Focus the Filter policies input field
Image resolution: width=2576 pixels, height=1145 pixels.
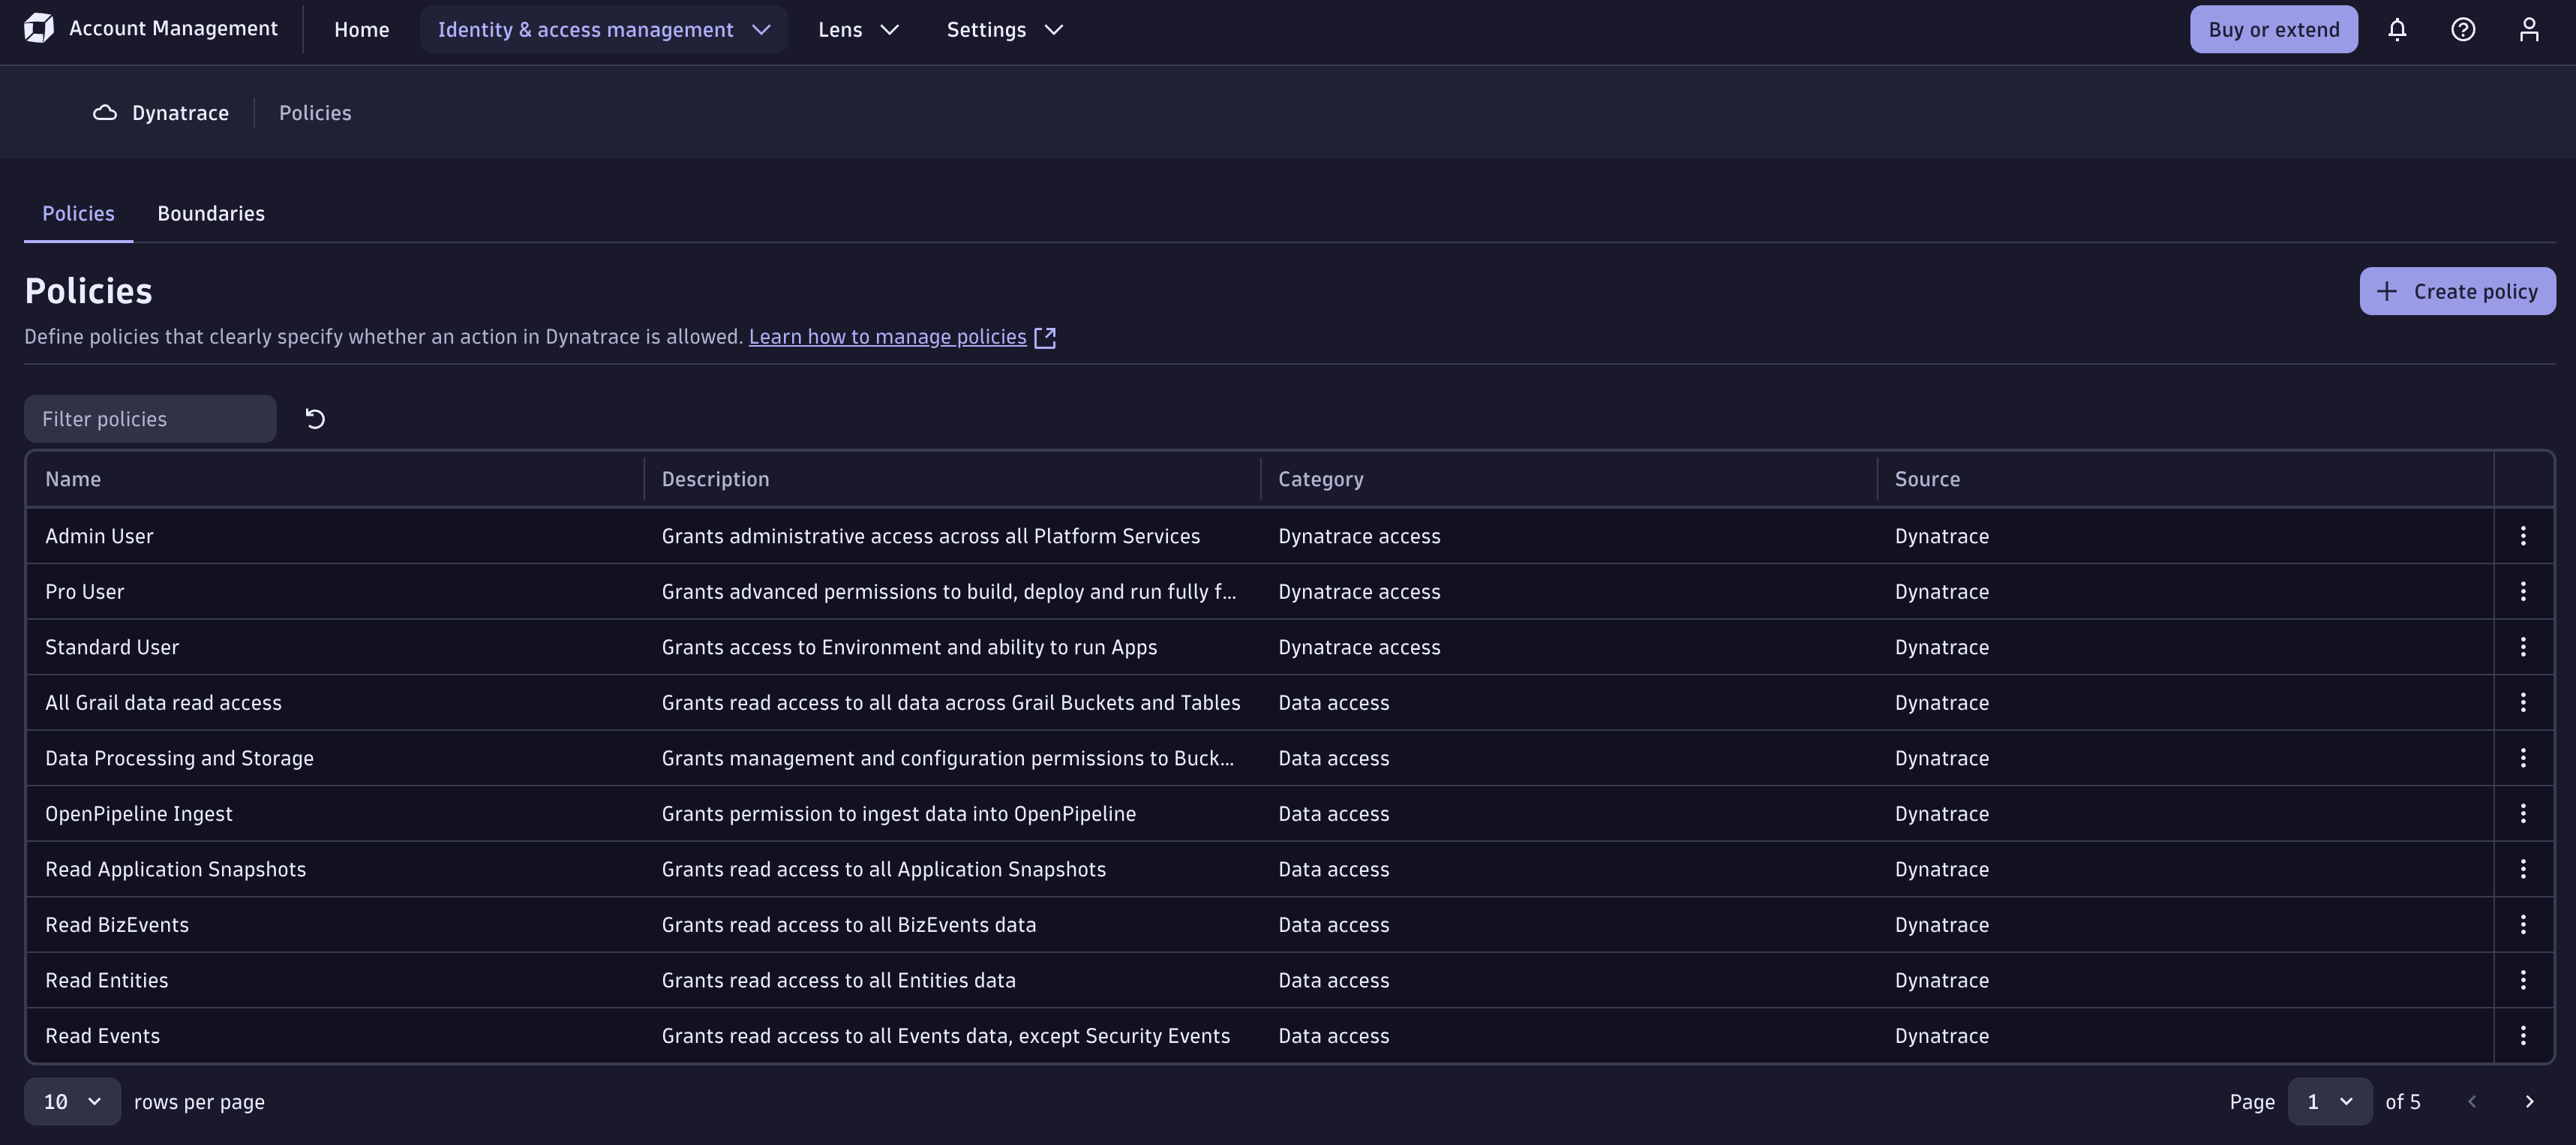[x=150, y=419]
